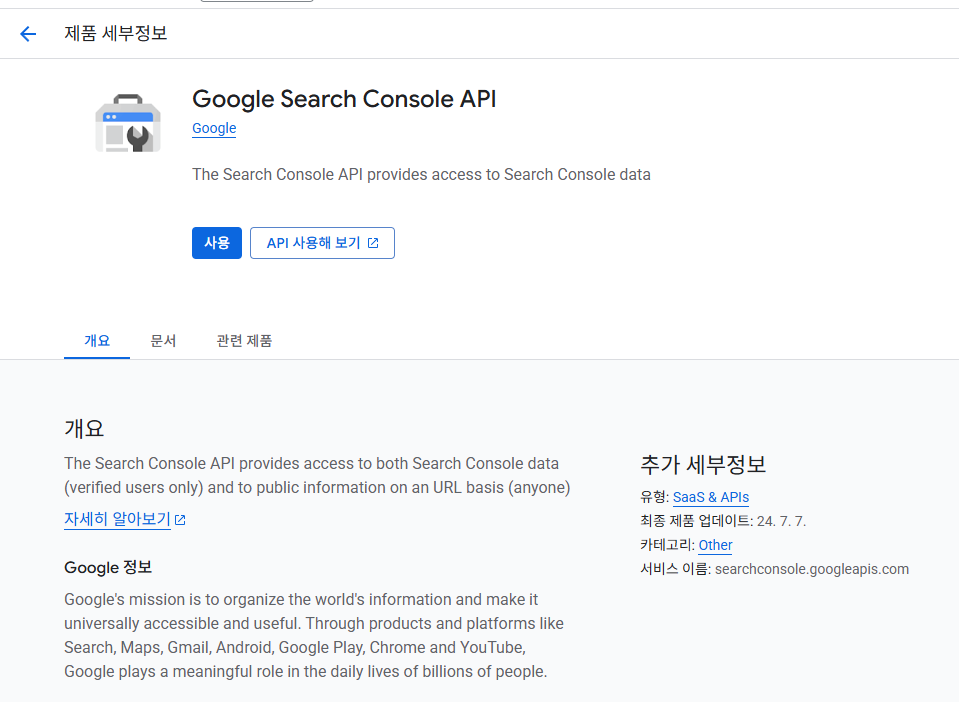This screenshot has height=702, width=959.
Task: Open the Google publisher link
Action: [x=214, y=128]
